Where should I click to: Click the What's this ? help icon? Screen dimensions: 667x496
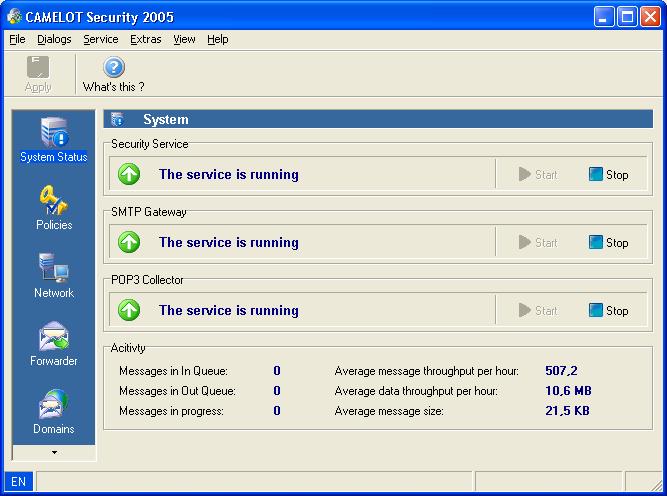point(114,67)
